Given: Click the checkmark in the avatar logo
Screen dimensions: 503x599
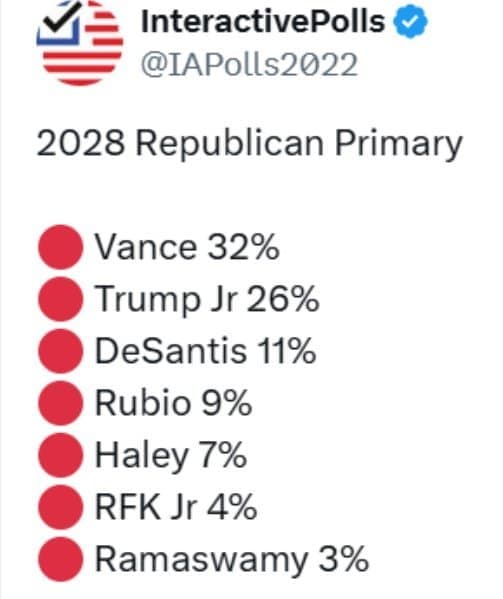Looking at the screenshot, I should click(x=62, y=17).
